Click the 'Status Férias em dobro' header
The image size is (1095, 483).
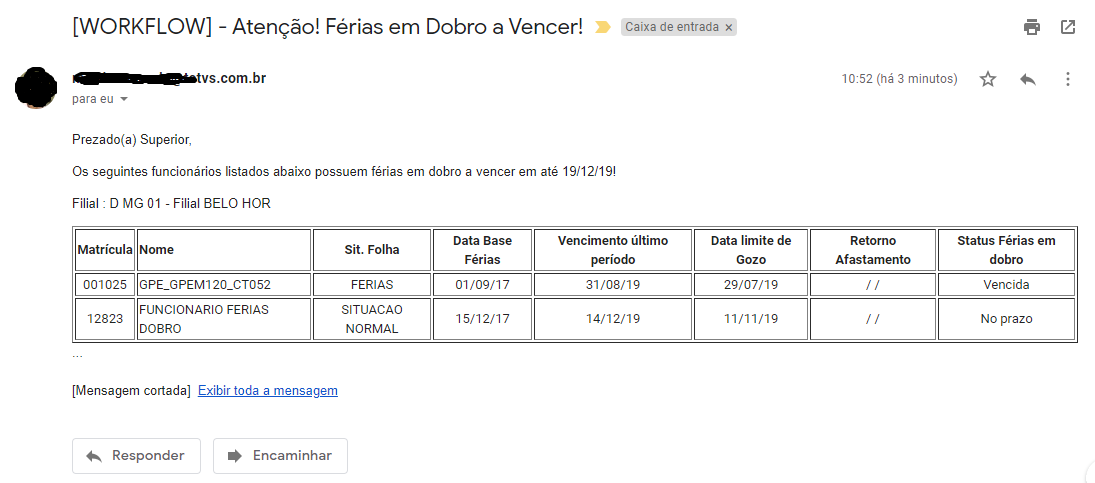coord(1006,250)
